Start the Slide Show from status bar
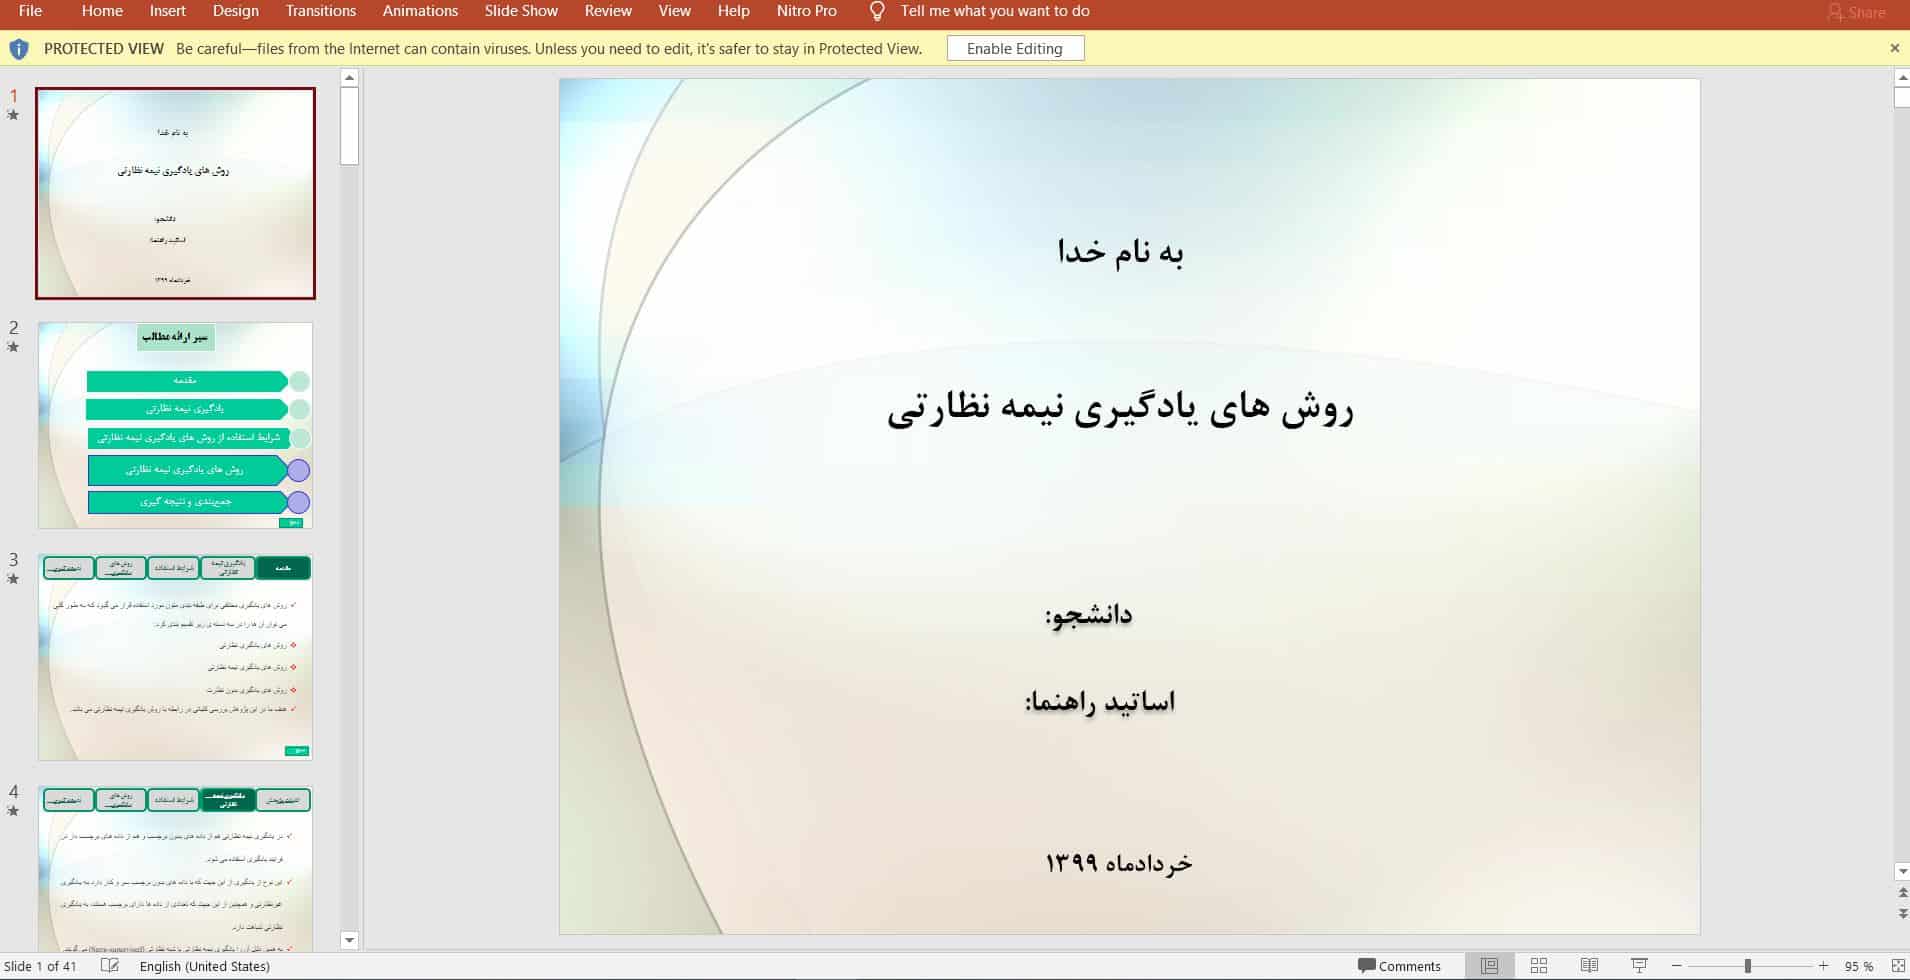This screenshot has height=980, width=1910. [x=1639, y=966]
